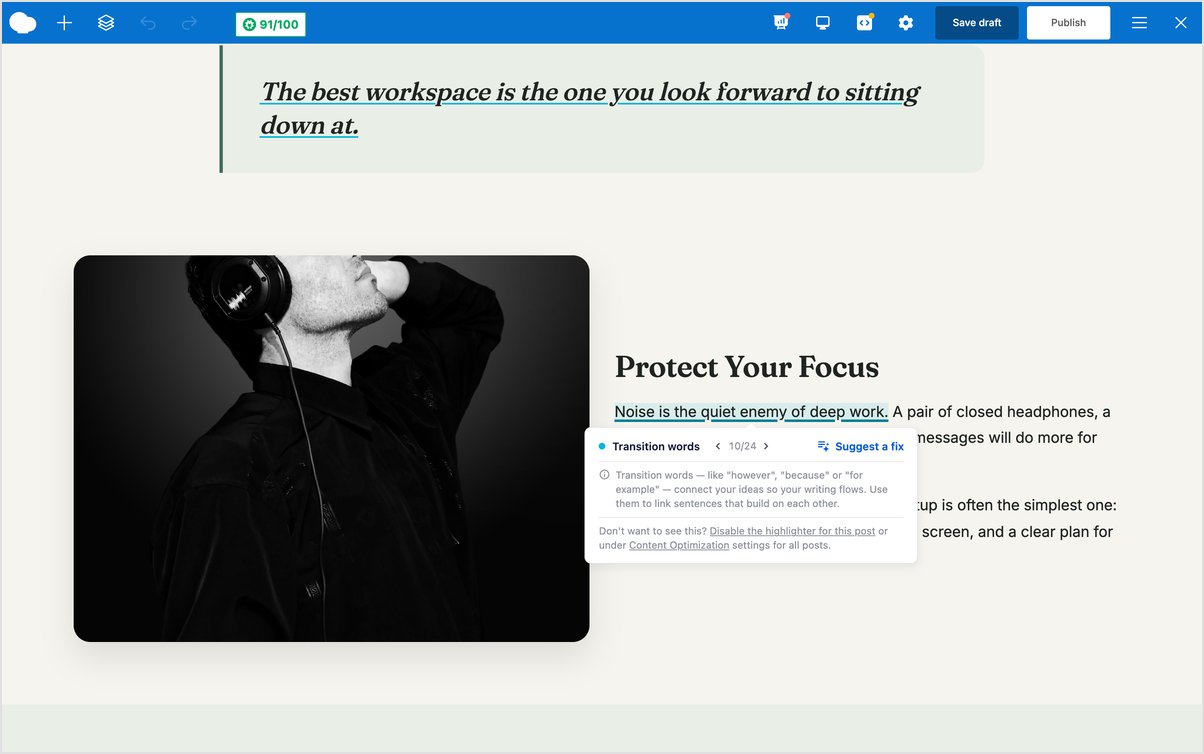Screen dimensions: 1204x754
Task: Click the Protect Your Focus heading
Action: point(747,367)
